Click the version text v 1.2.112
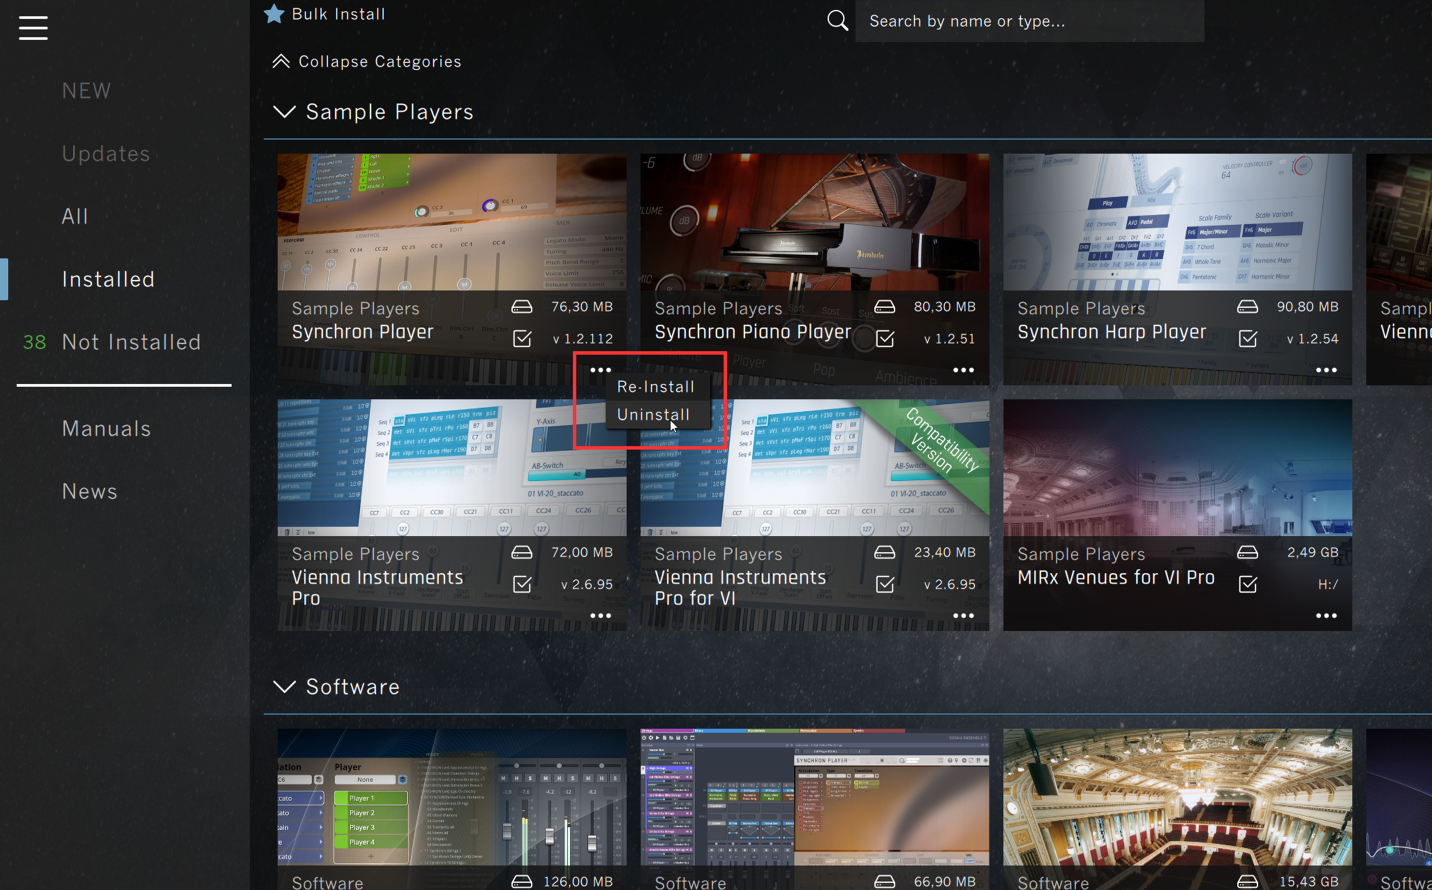 [583, 339]
